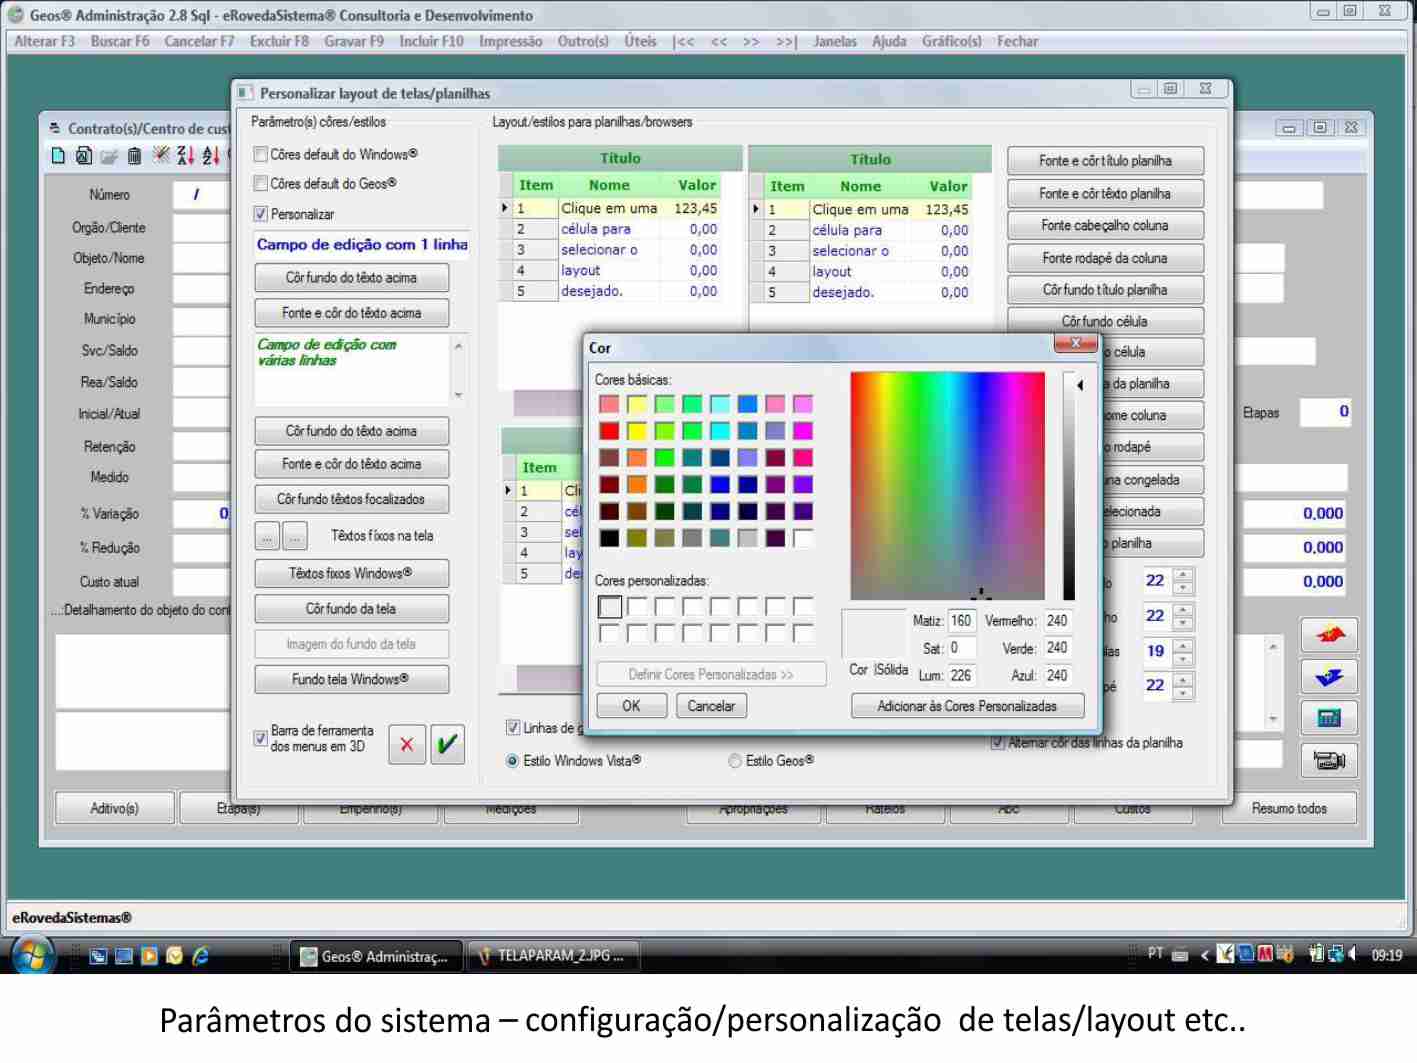Image resolution: width=1417 pixels, height=1063 pixels.
Task: Open the calculator icon button
Action: pyautogui.click(x=1329, y=718)
